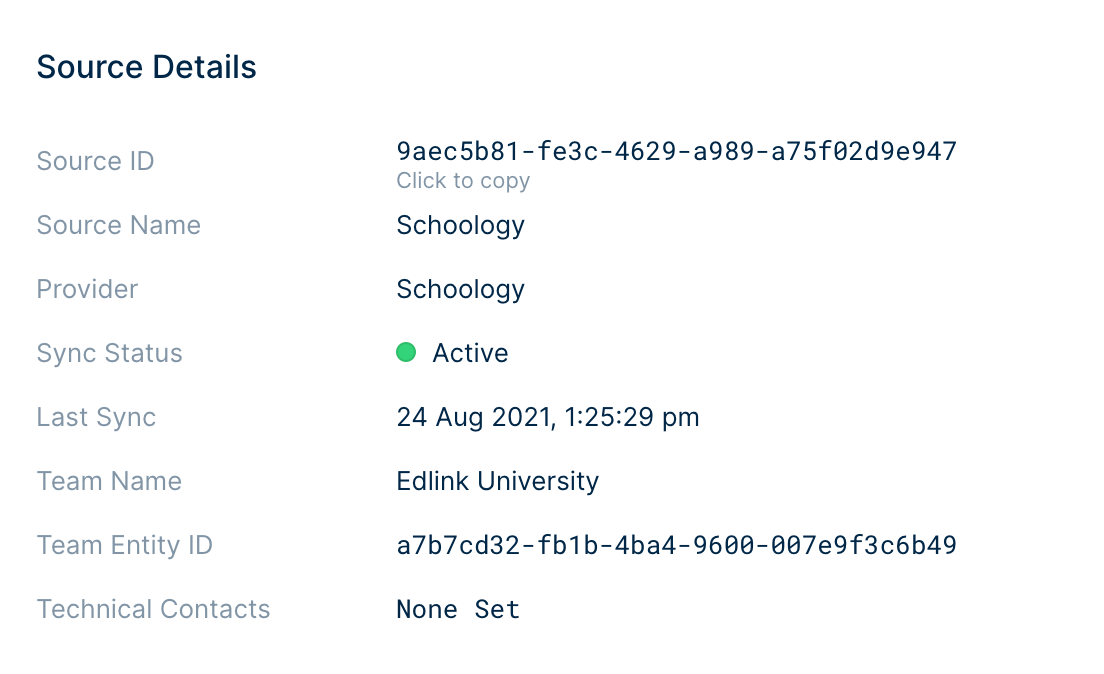The width and height of the screenshot is (1104, 674).
Task: Click the Team Entity ID value
Action: point(677,545)
